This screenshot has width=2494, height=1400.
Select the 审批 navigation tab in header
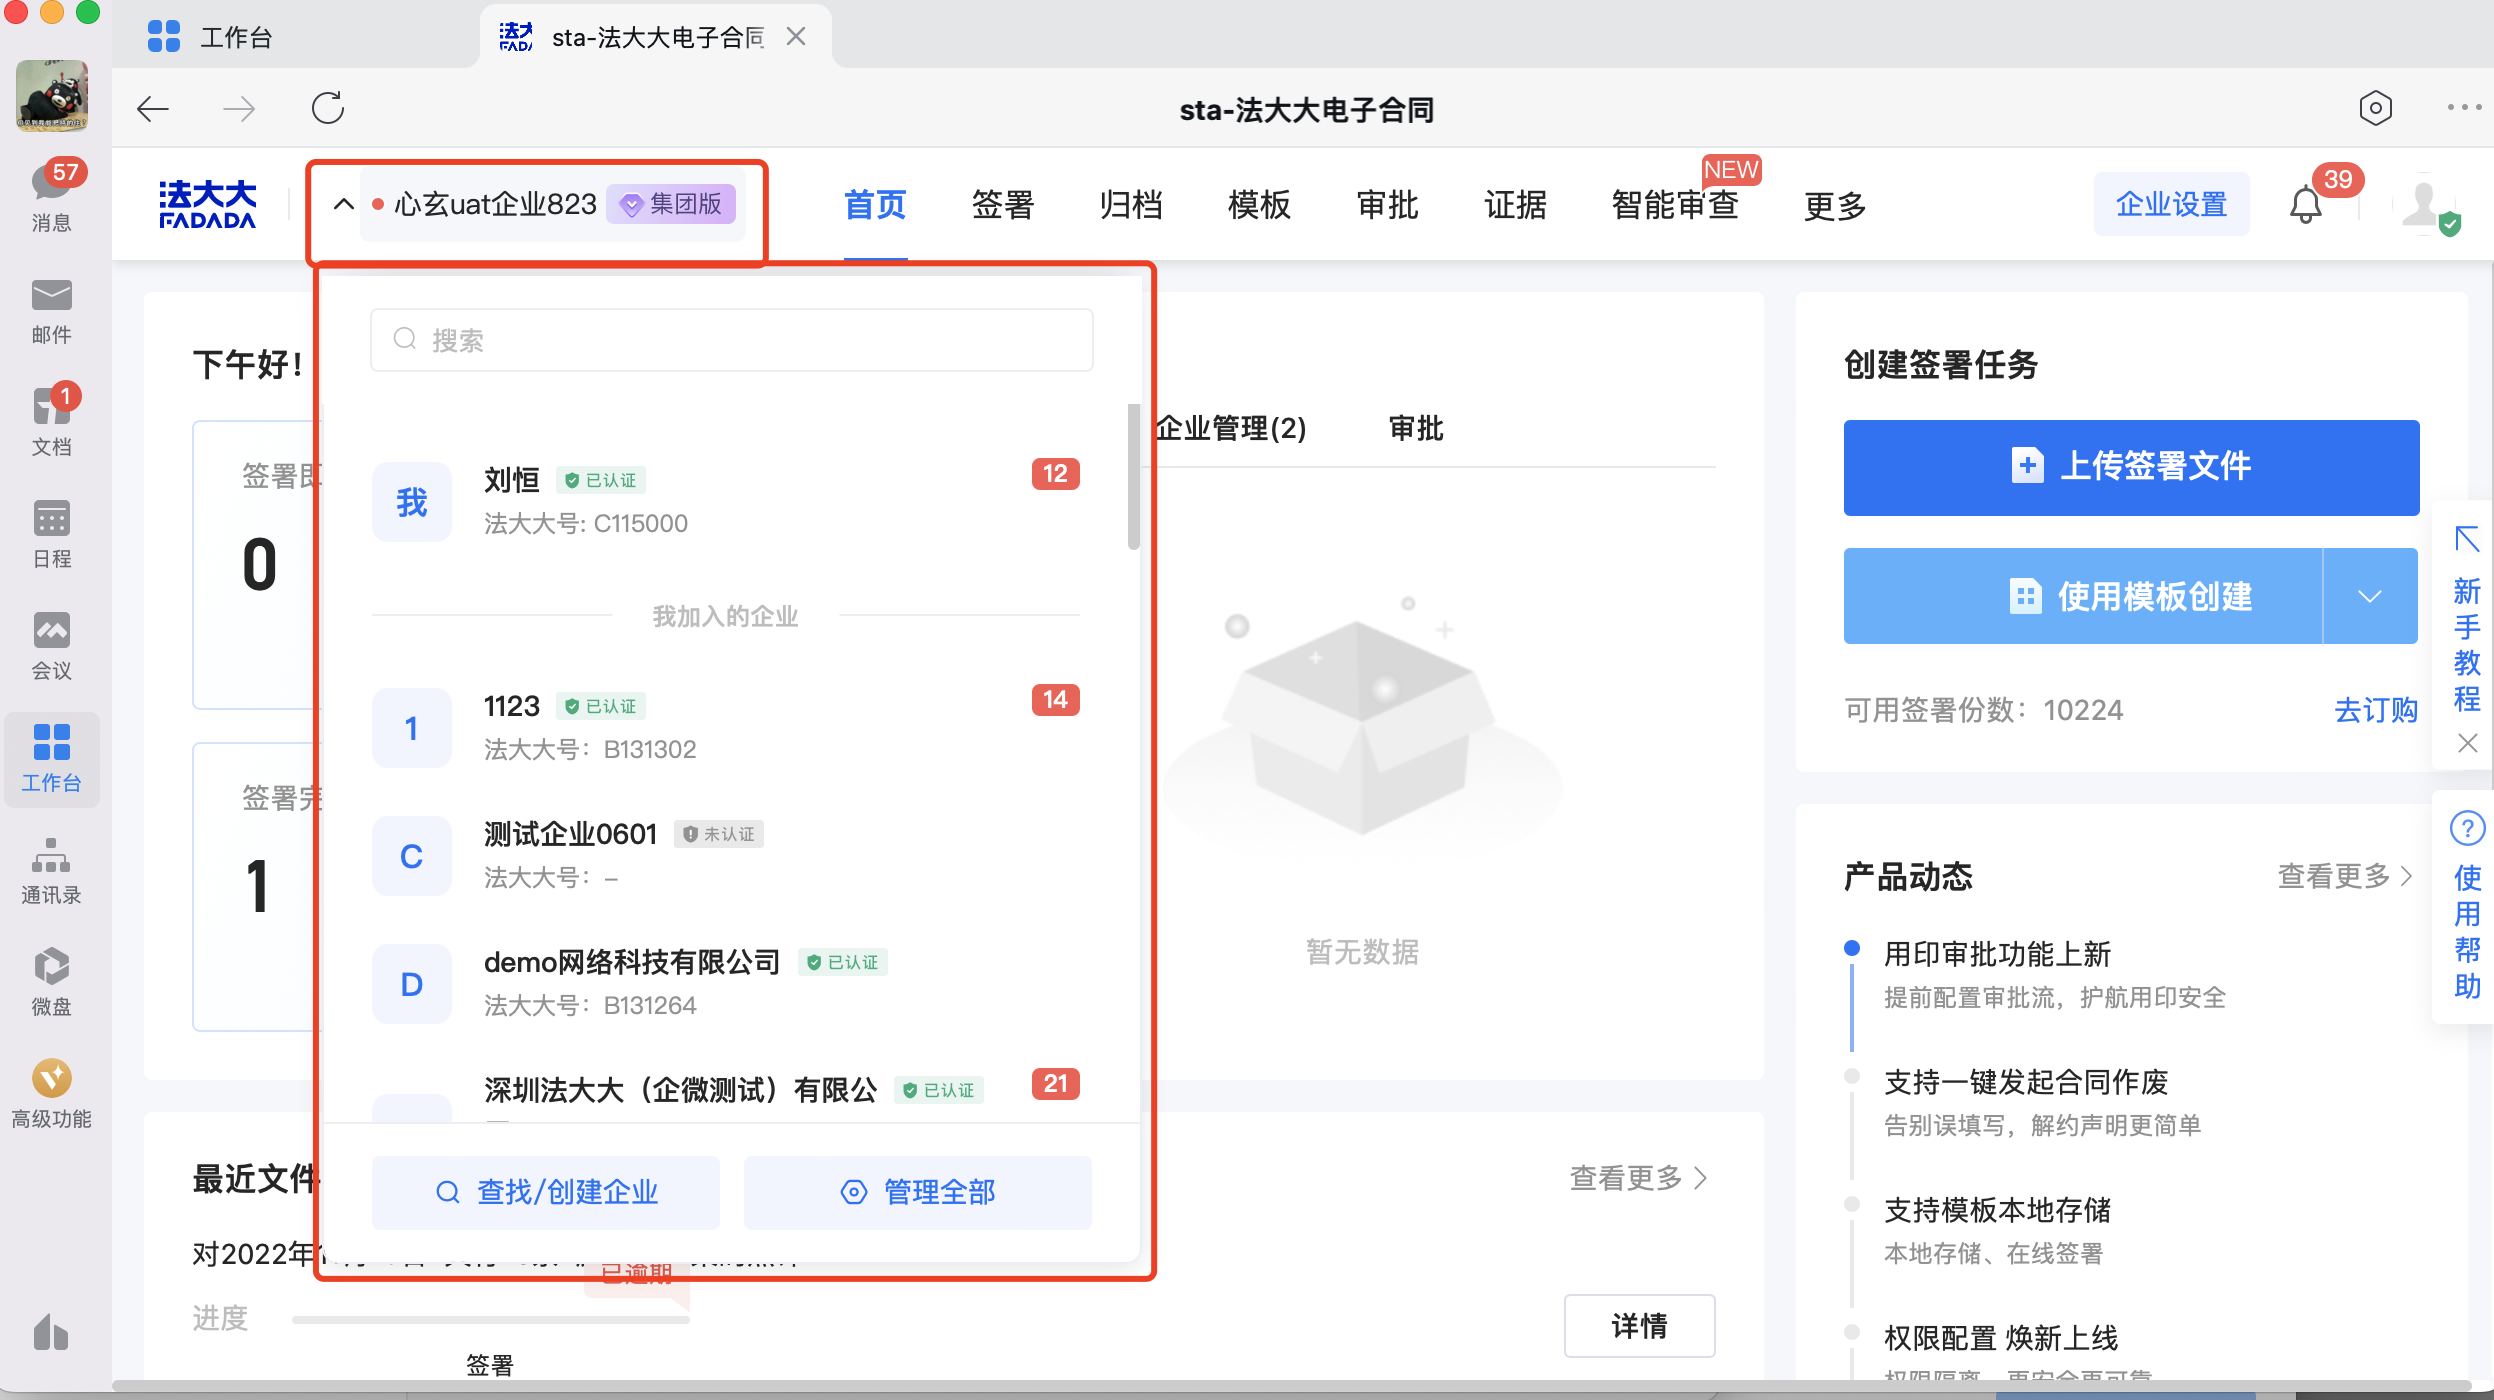1387,205
